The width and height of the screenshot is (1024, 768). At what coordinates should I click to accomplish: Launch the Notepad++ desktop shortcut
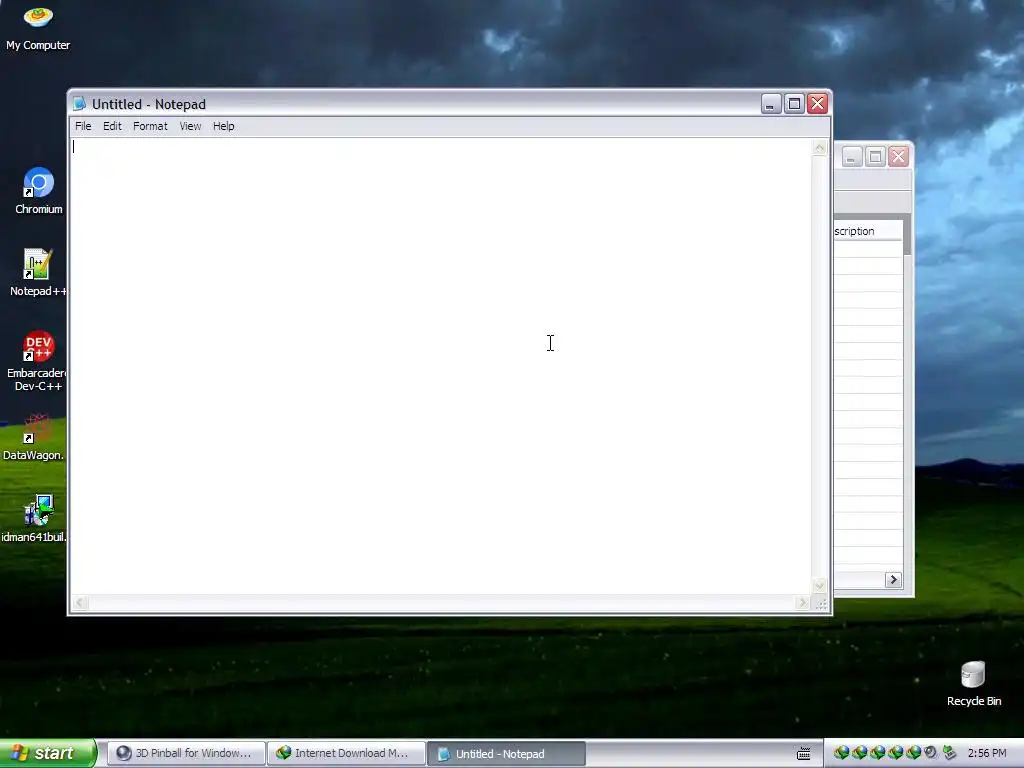[38, 272]
